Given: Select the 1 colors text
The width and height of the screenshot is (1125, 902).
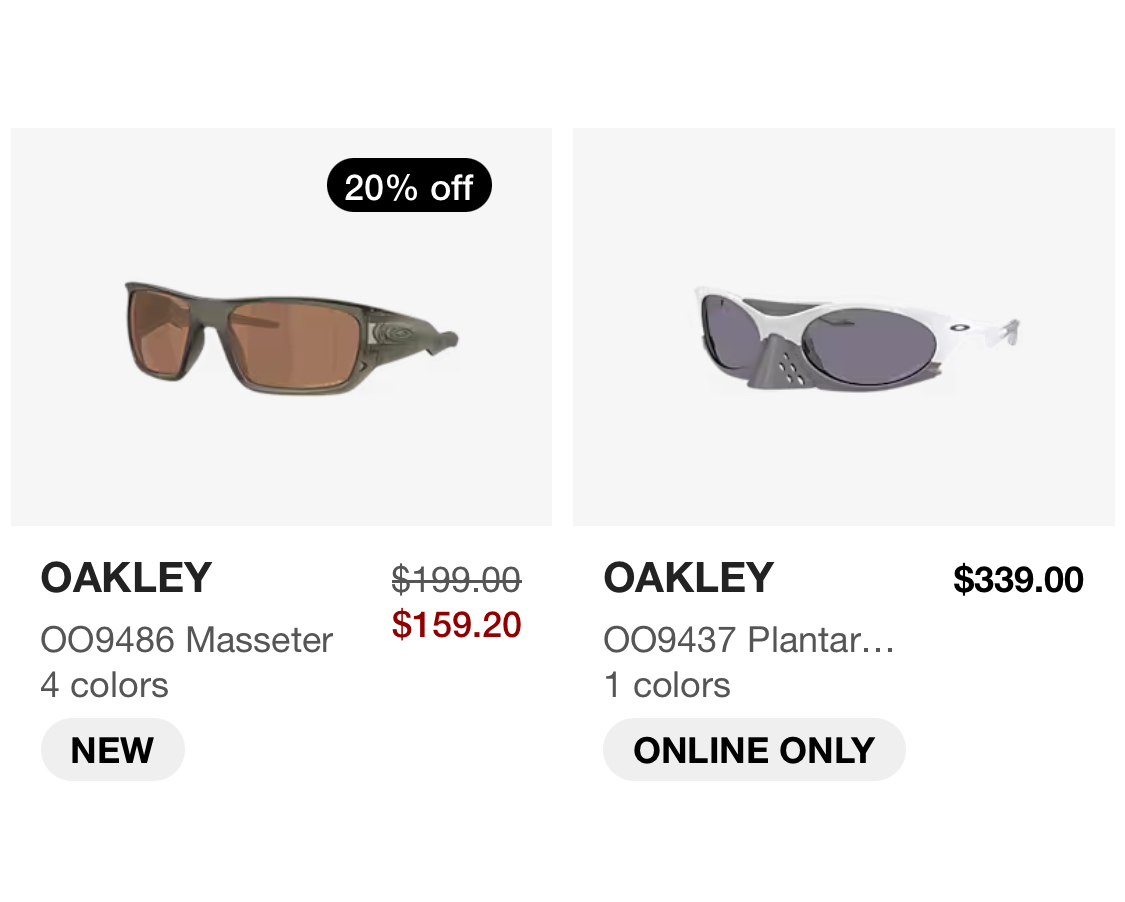Looking at the screenshot, I should click(667, 686).
